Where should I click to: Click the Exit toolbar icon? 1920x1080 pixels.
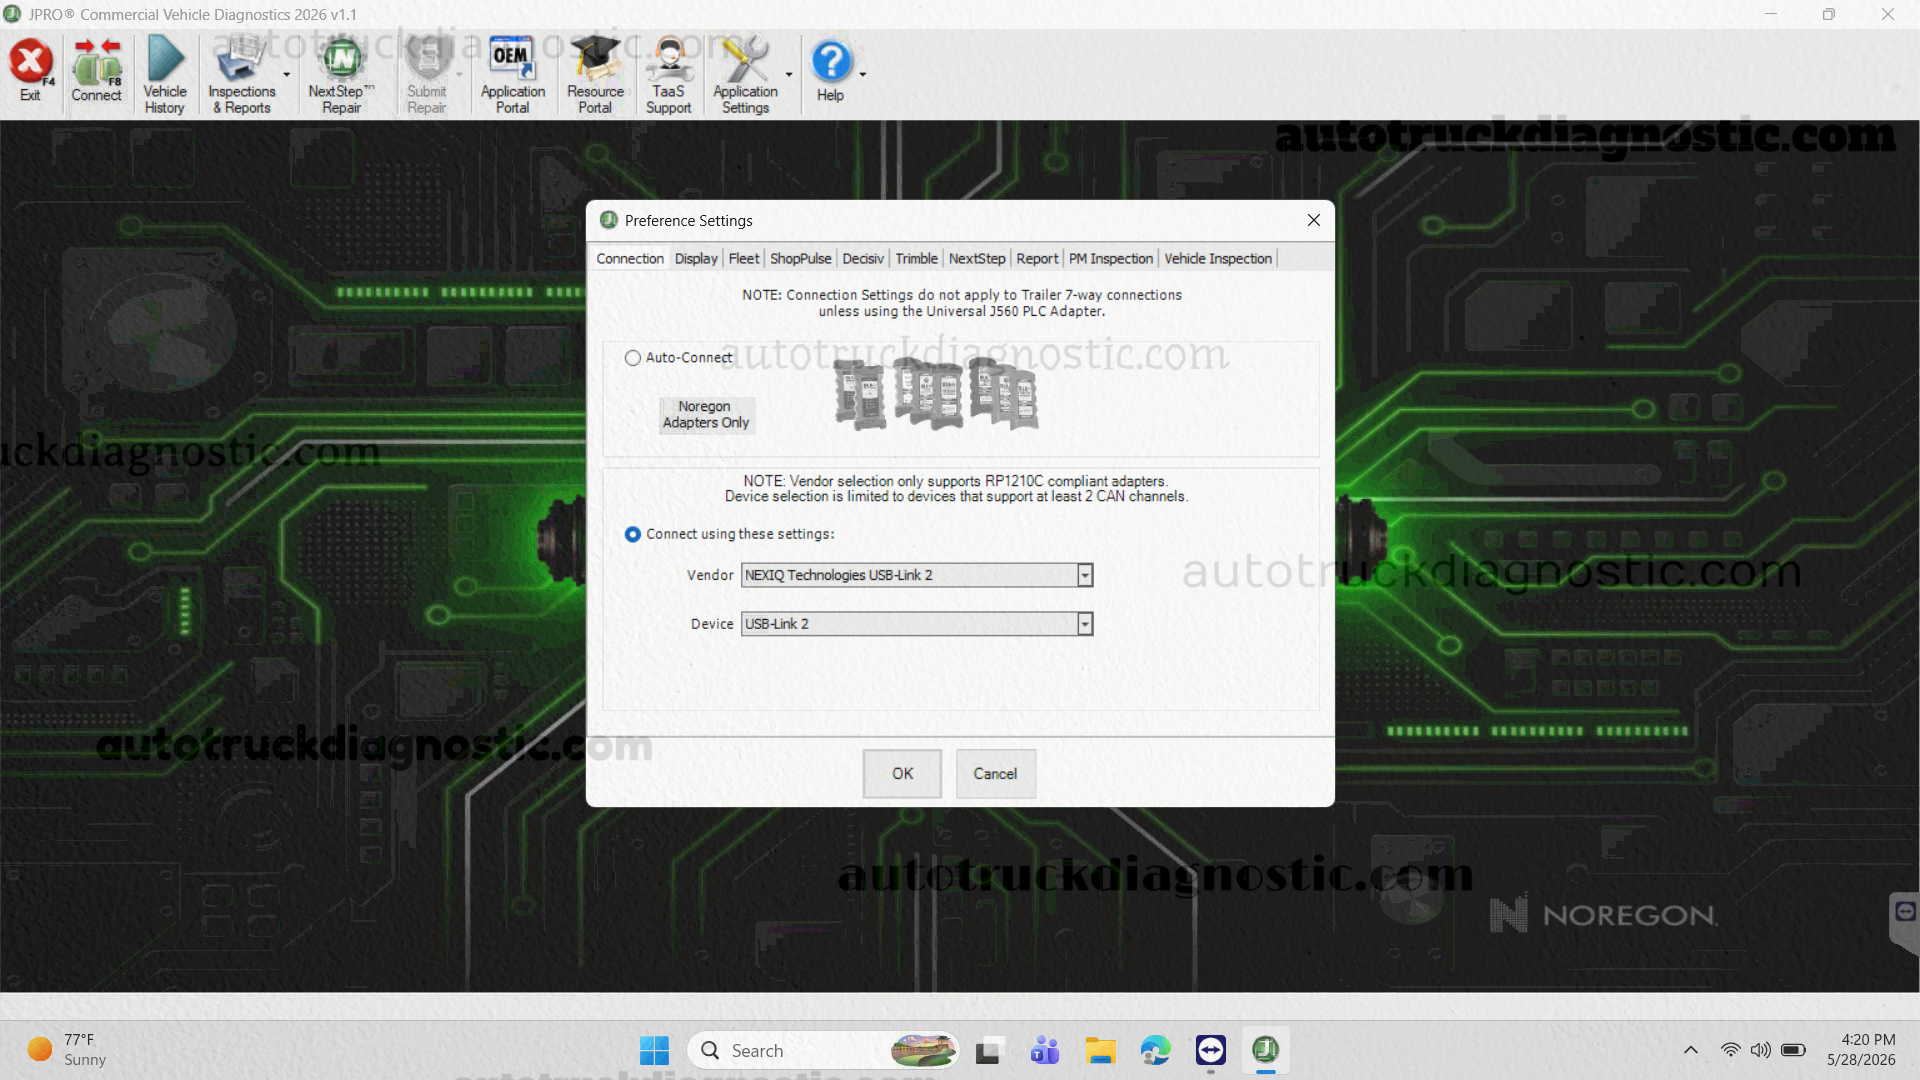tap(31, 71)
